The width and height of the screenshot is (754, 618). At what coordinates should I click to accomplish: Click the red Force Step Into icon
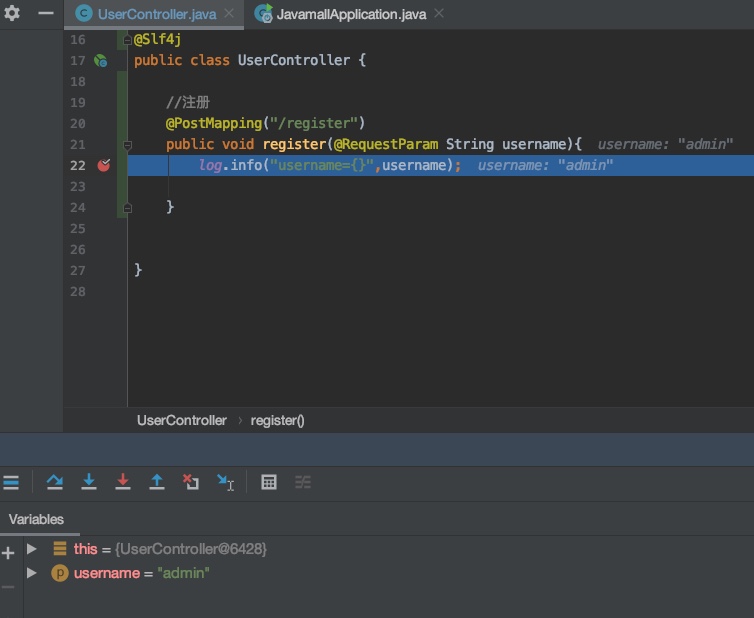[x=123, y=482]
